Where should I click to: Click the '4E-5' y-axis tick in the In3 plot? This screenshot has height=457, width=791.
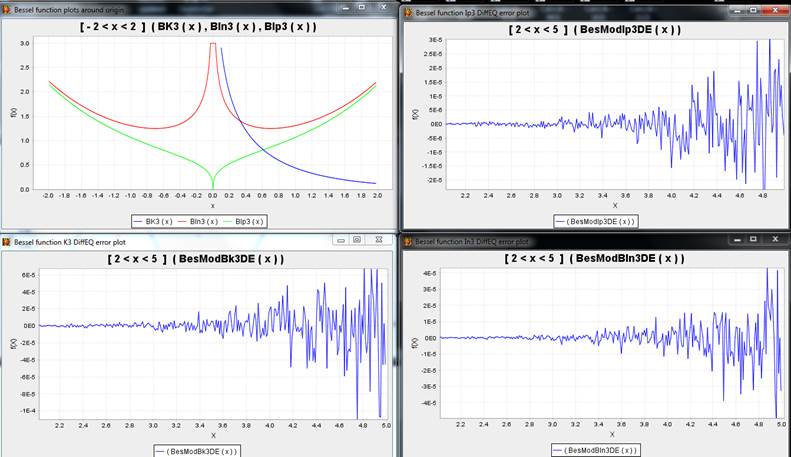point(430,273)
